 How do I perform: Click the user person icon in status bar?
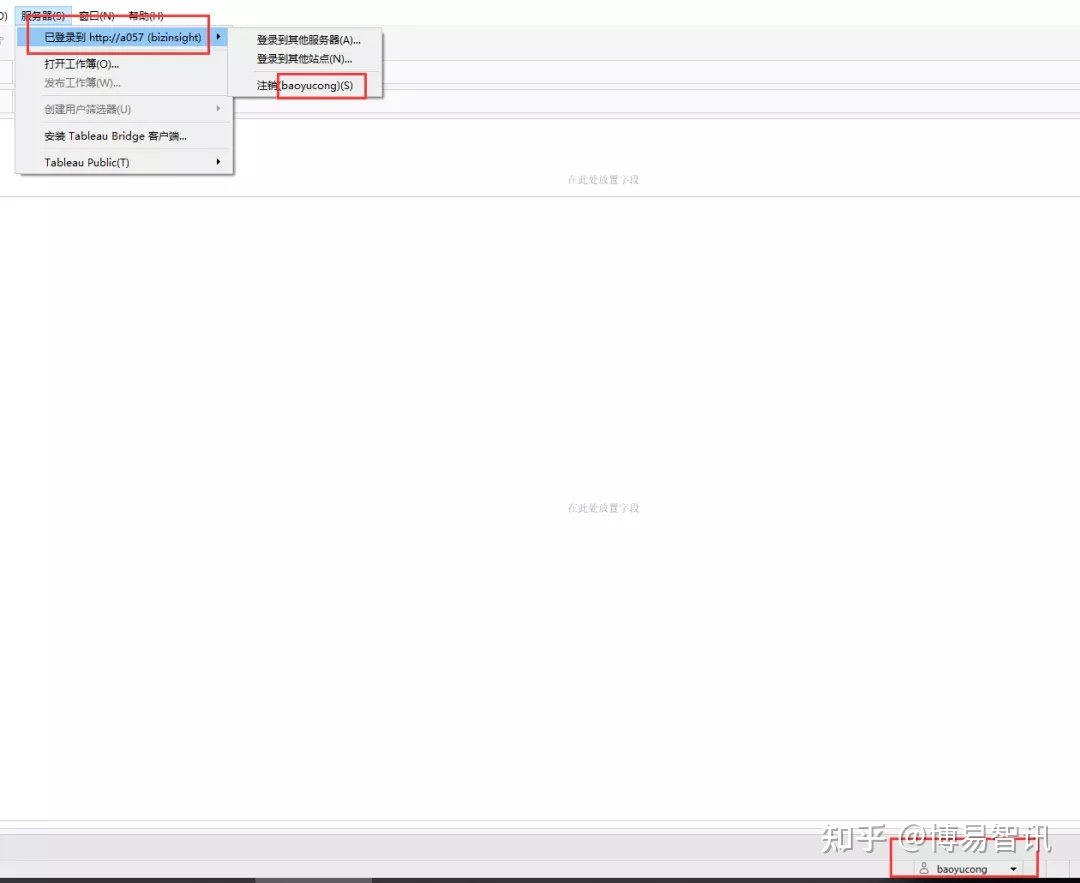[923, 868]
